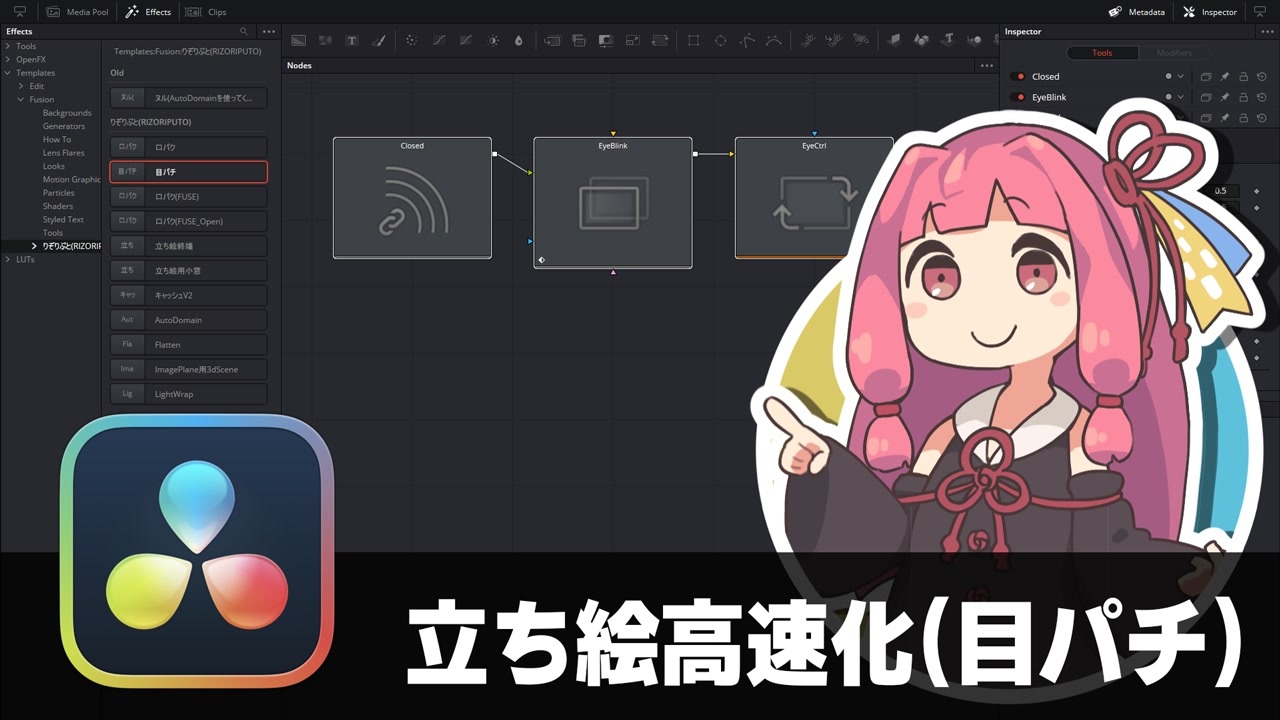
Task: Open the Media Pool panel tab
Action: point(78,12)
